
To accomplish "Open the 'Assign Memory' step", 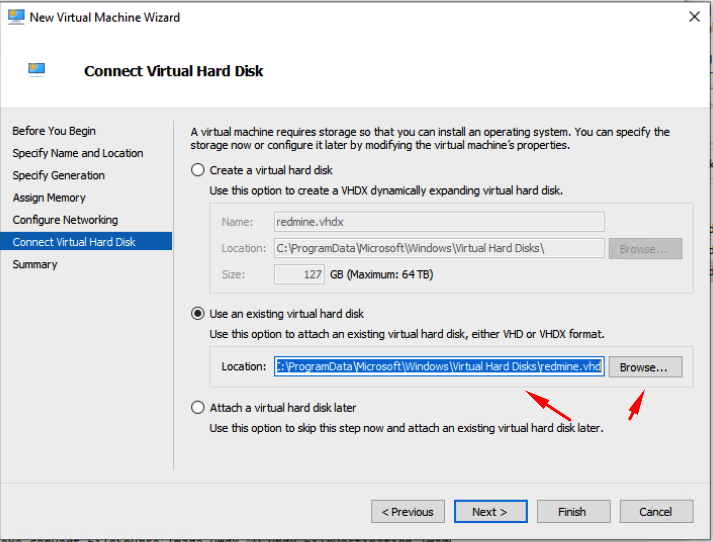I will [x=49, y=198].
